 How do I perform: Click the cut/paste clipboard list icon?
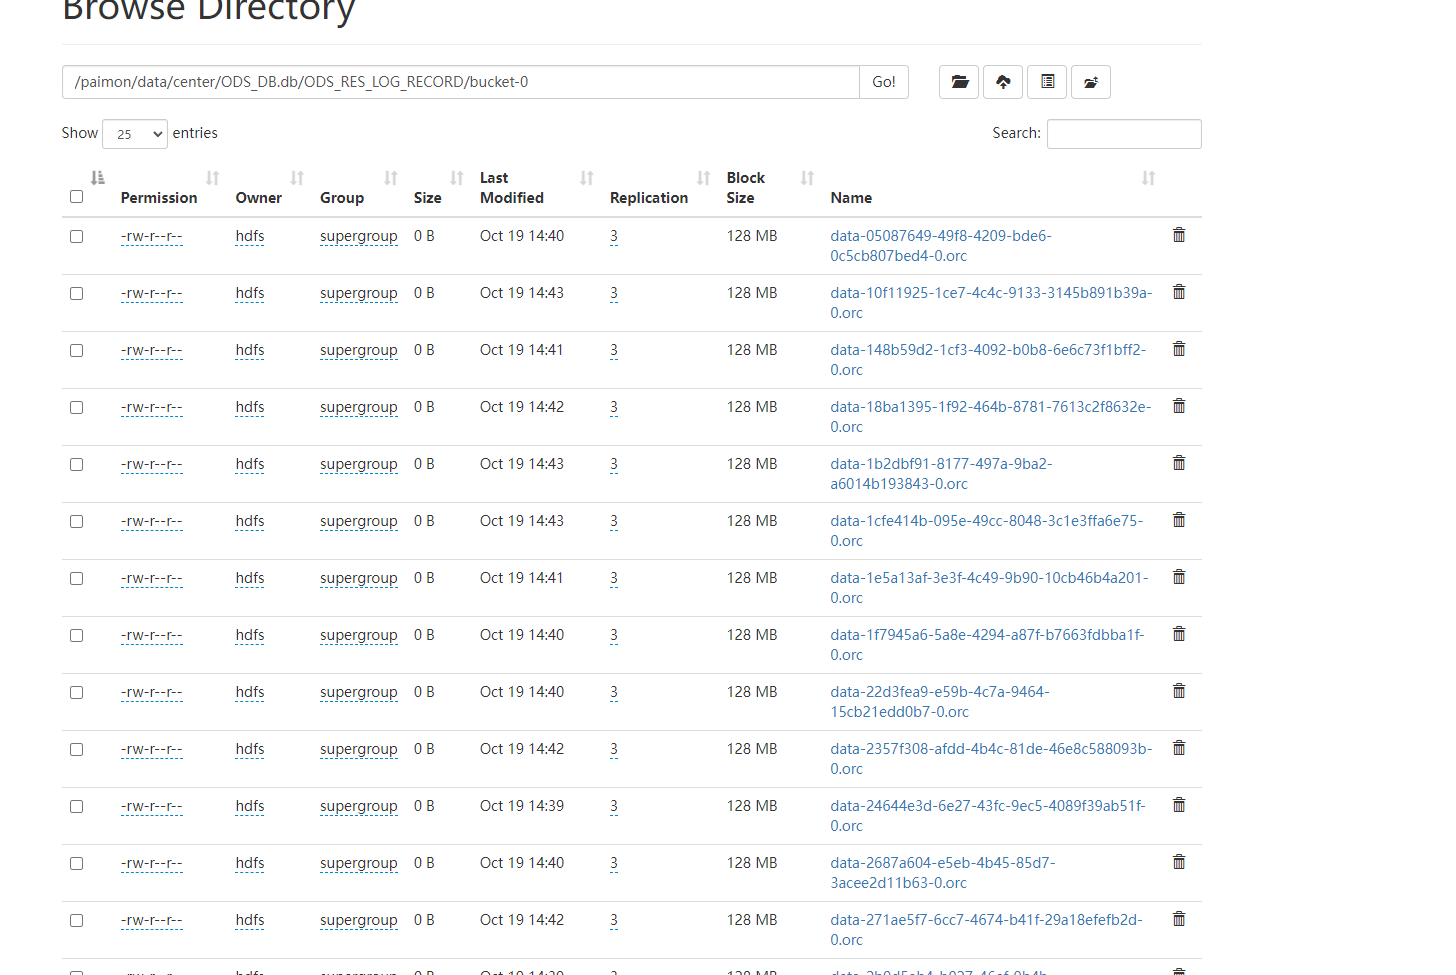[x=1047, y=82]
